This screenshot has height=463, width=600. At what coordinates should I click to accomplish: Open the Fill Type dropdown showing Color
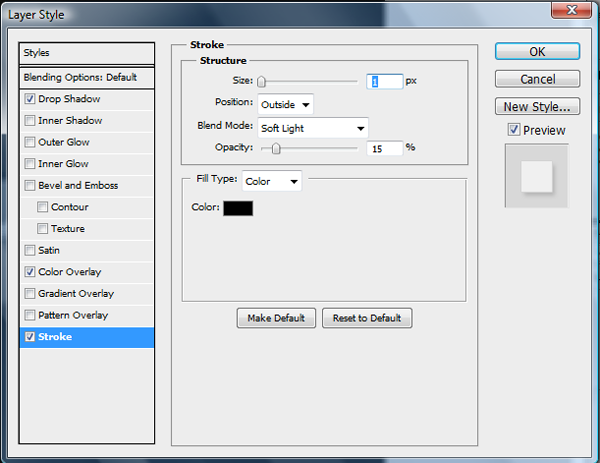click(272, 181)
